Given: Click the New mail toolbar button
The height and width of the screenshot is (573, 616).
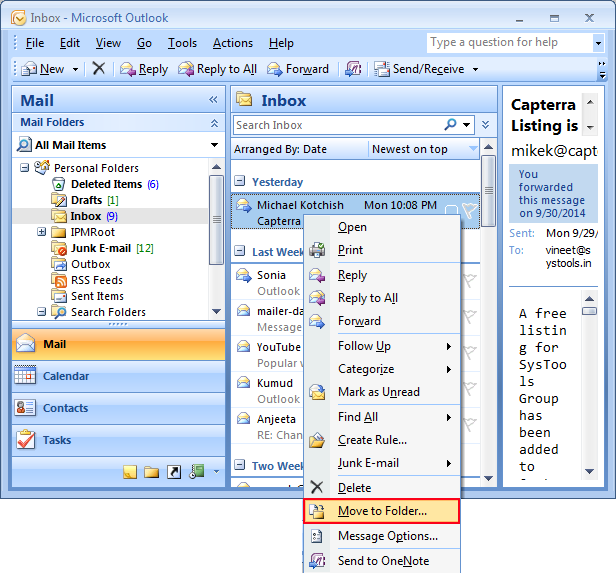Looking at the screenshot, I should [x=42, y=69].
